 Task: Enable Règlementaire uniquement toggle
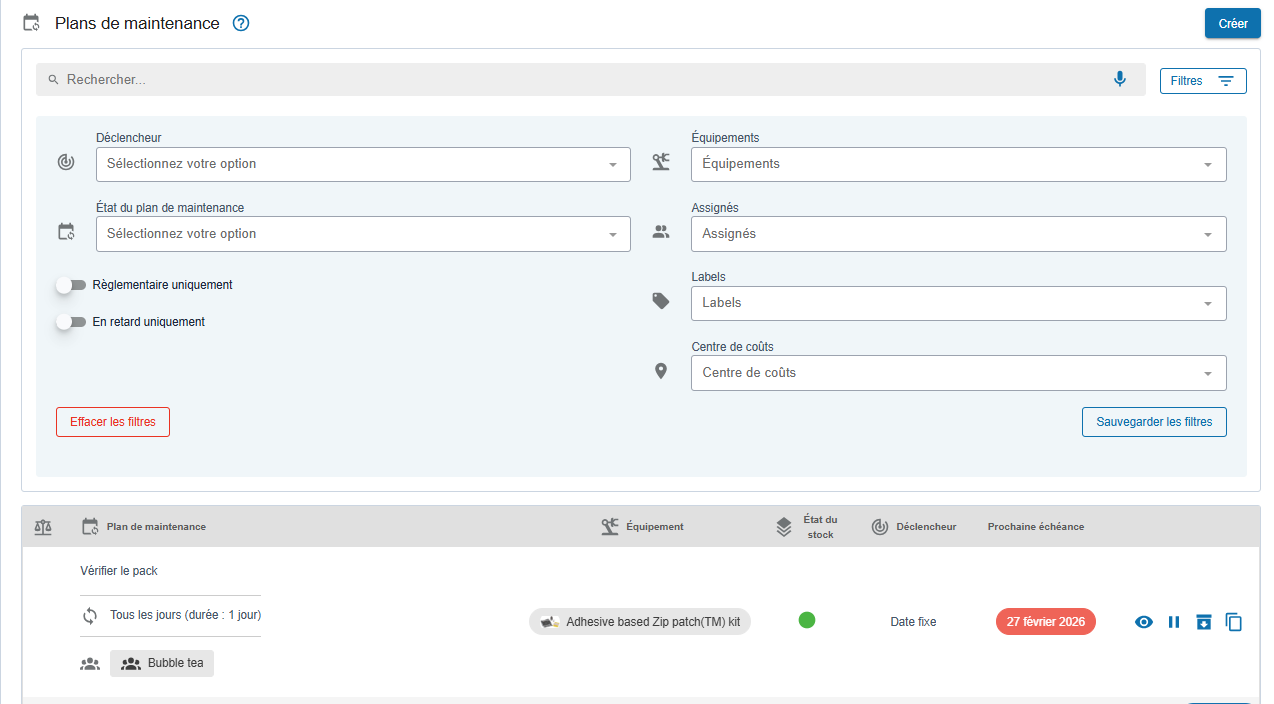click(71, 285)
